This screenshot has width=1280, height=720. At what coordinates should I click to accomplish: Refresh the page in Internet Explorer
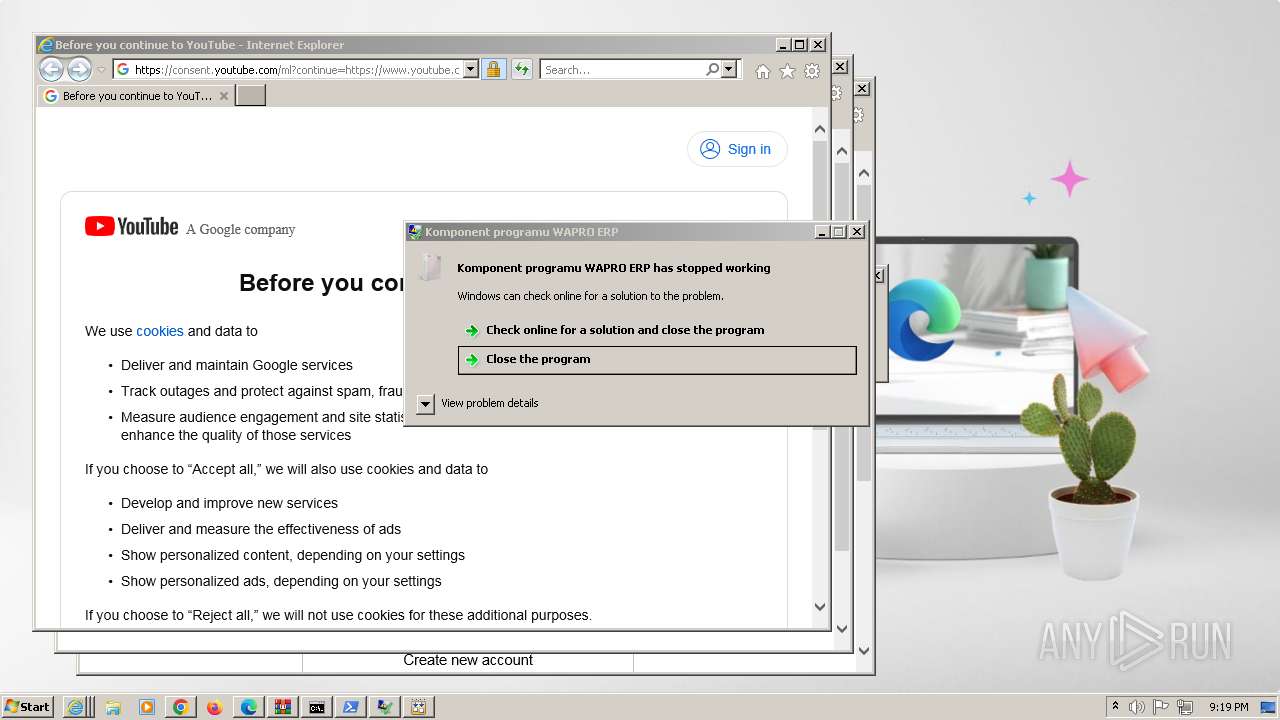pyautogui.click(x=521, y=69)
